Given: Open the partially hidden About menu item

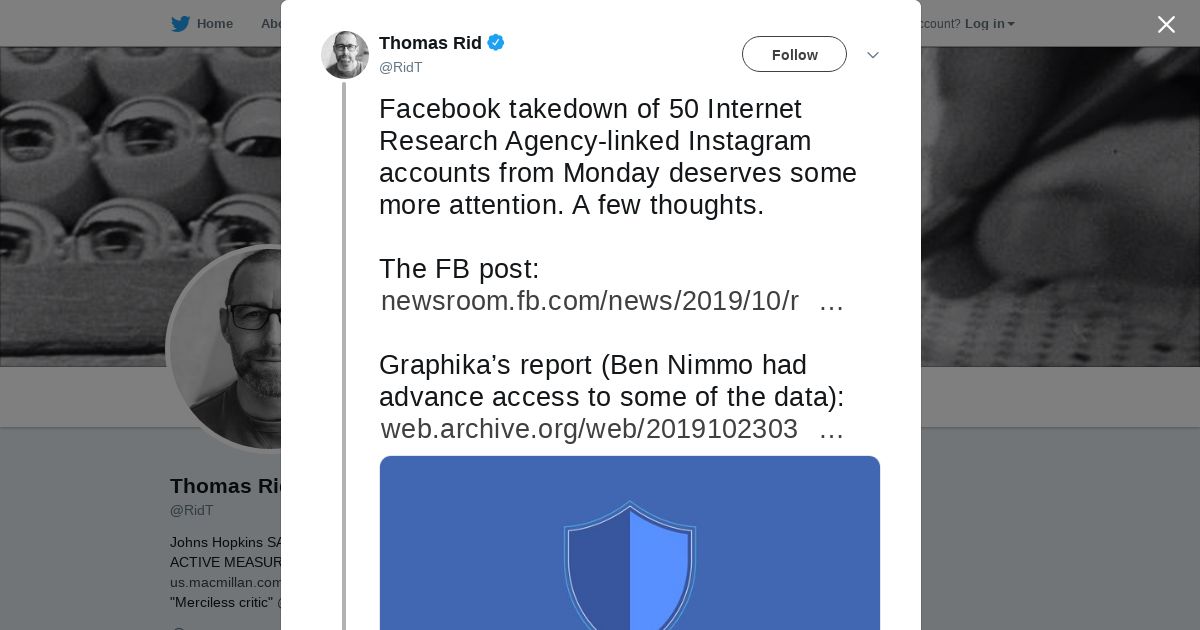Looking at the screenshot, I should (x=270, y=24).
